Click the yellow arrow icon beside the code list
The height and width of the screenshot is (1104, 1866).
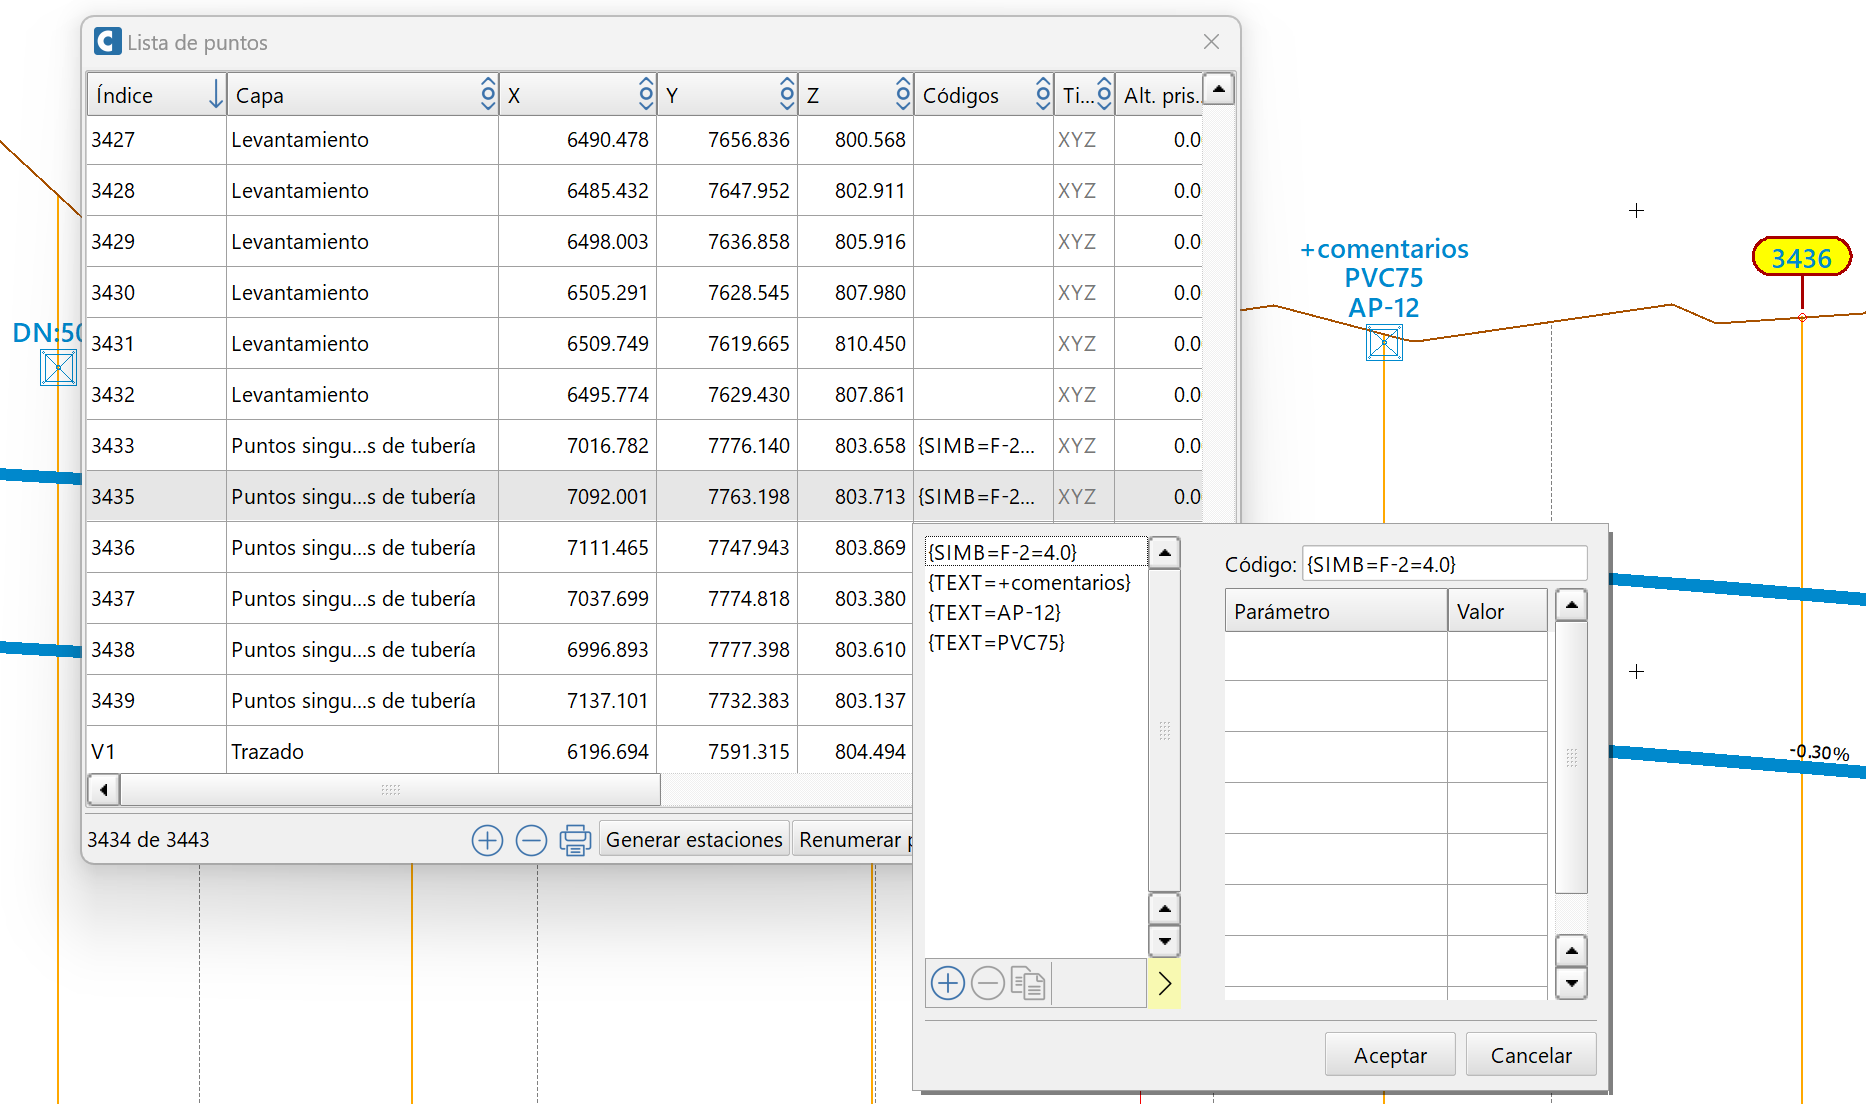click(1163, 983)
